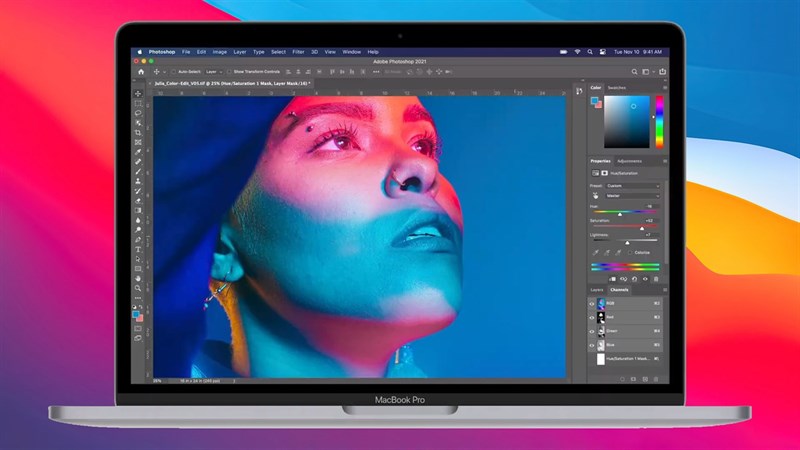Select the Brush tool
The image size is (800, 450).
138,171
